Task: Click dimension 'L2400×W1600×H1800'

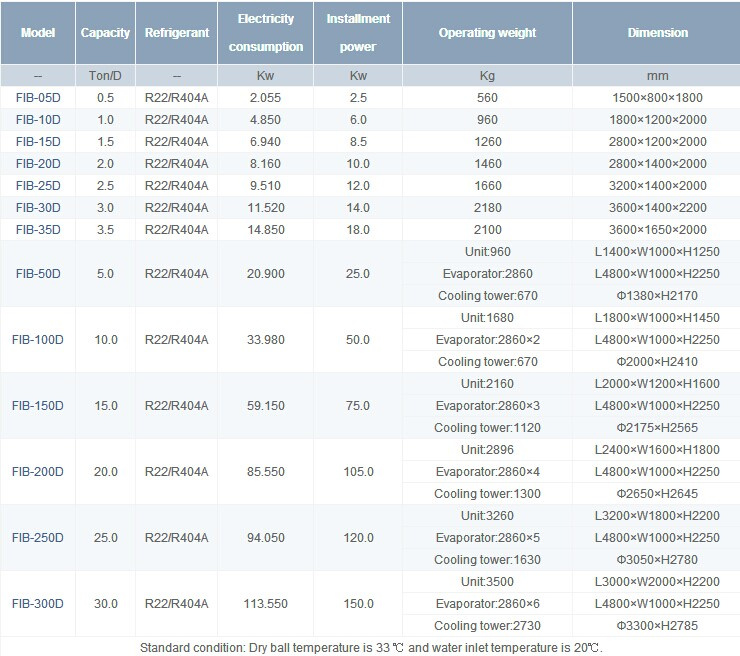Action: [x=657, y=450]
